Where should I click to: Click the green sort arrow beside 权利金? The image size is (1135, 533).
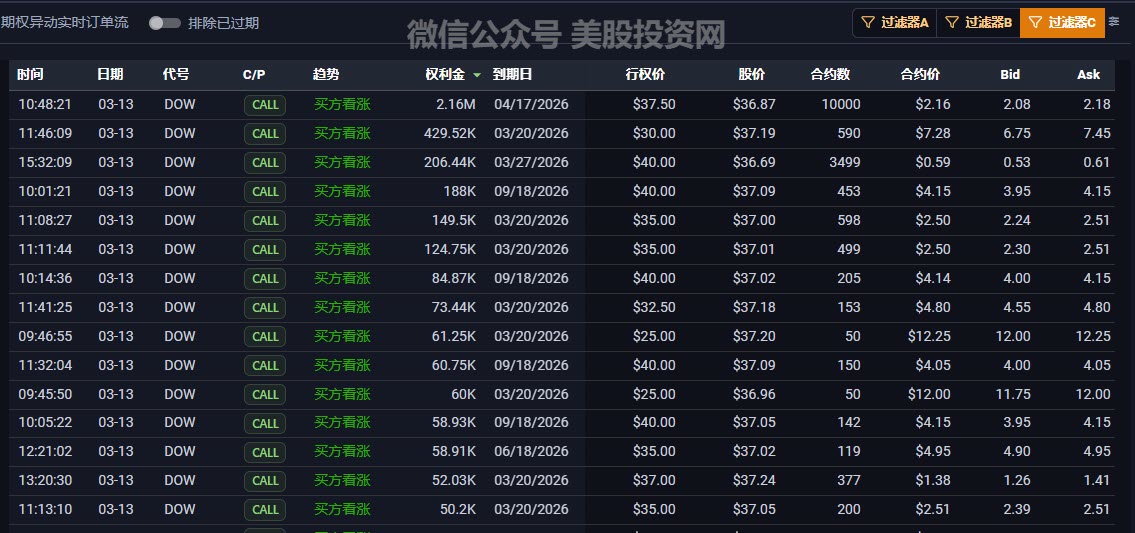[477, 75]
